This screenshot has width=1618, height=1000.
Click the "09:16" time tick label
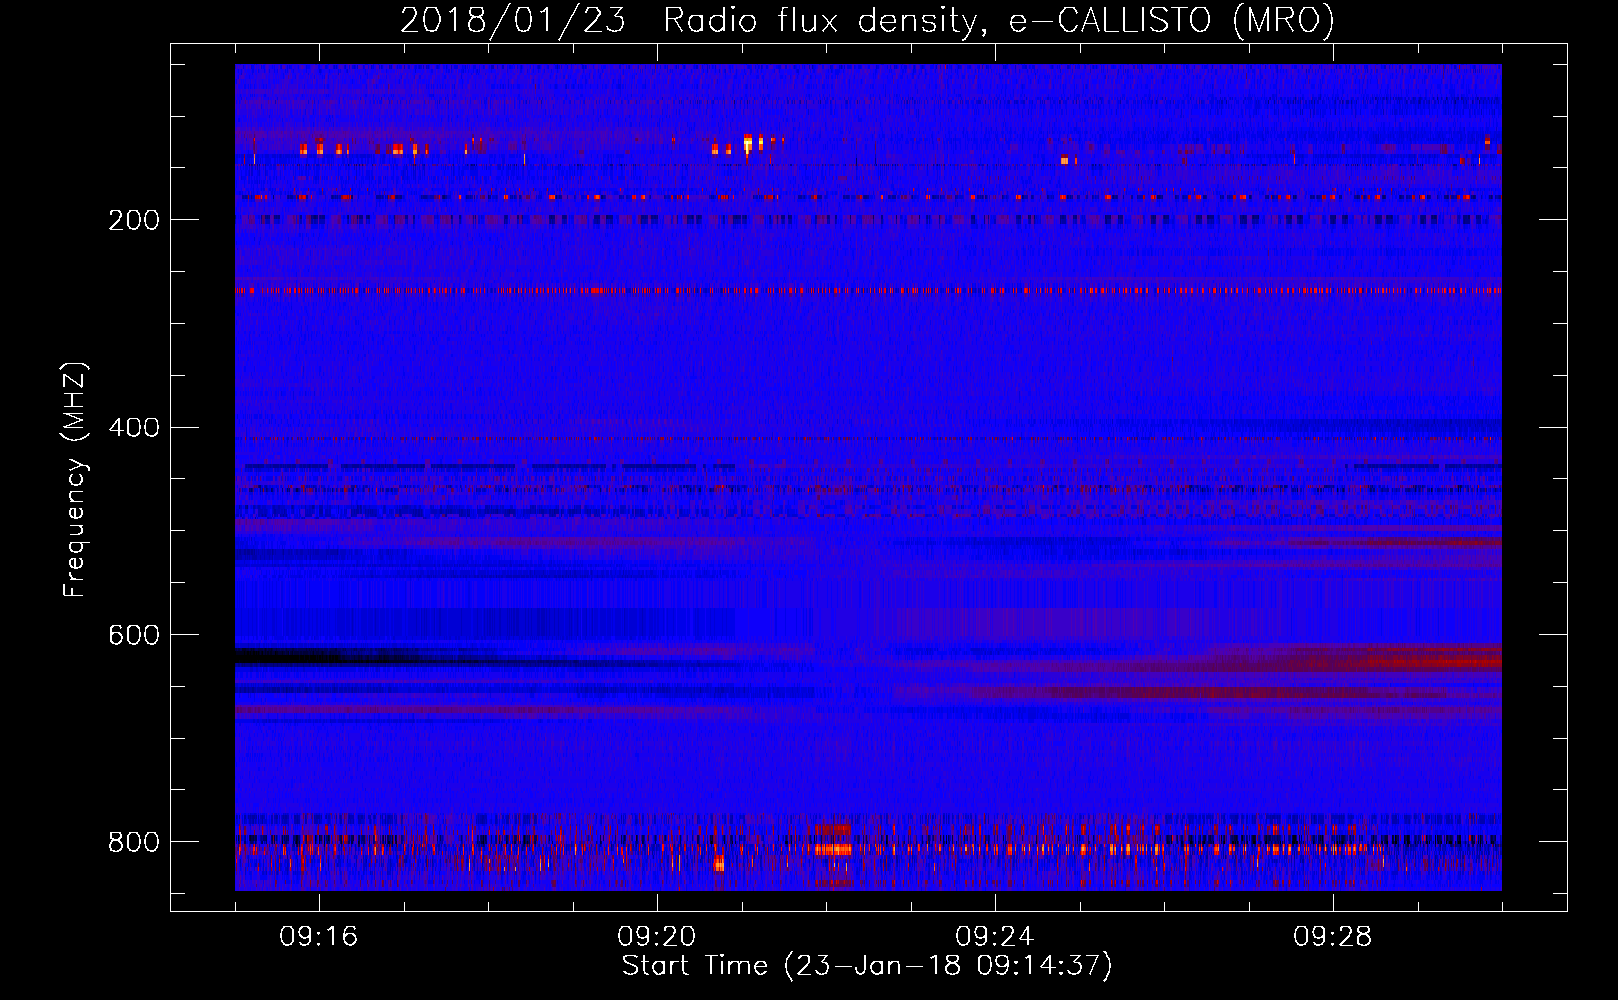tap(319, 937)
